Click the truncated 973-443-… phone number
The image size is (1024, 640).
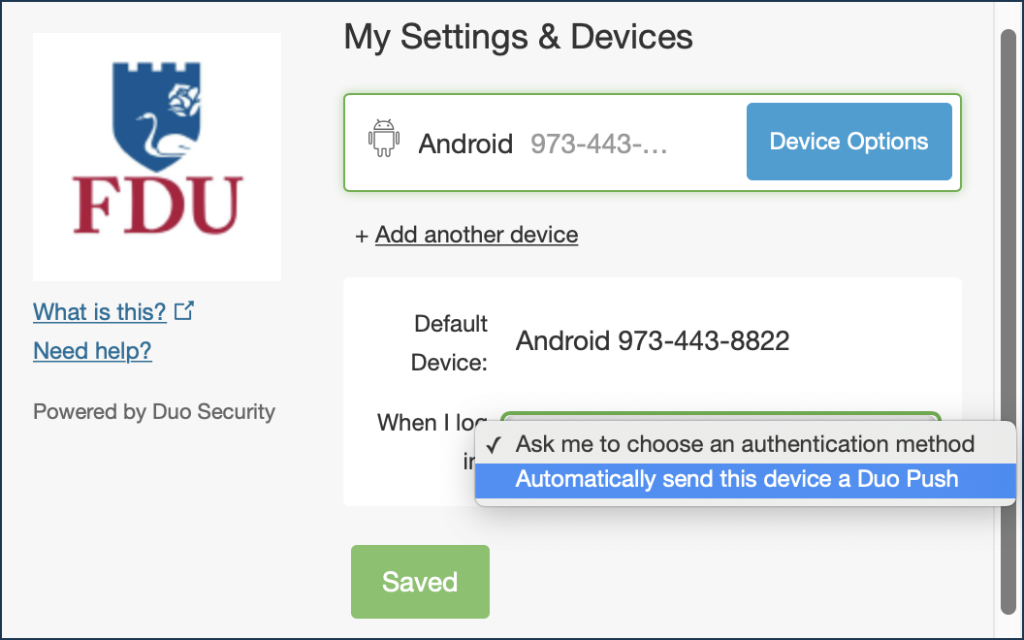click(598, 144)
